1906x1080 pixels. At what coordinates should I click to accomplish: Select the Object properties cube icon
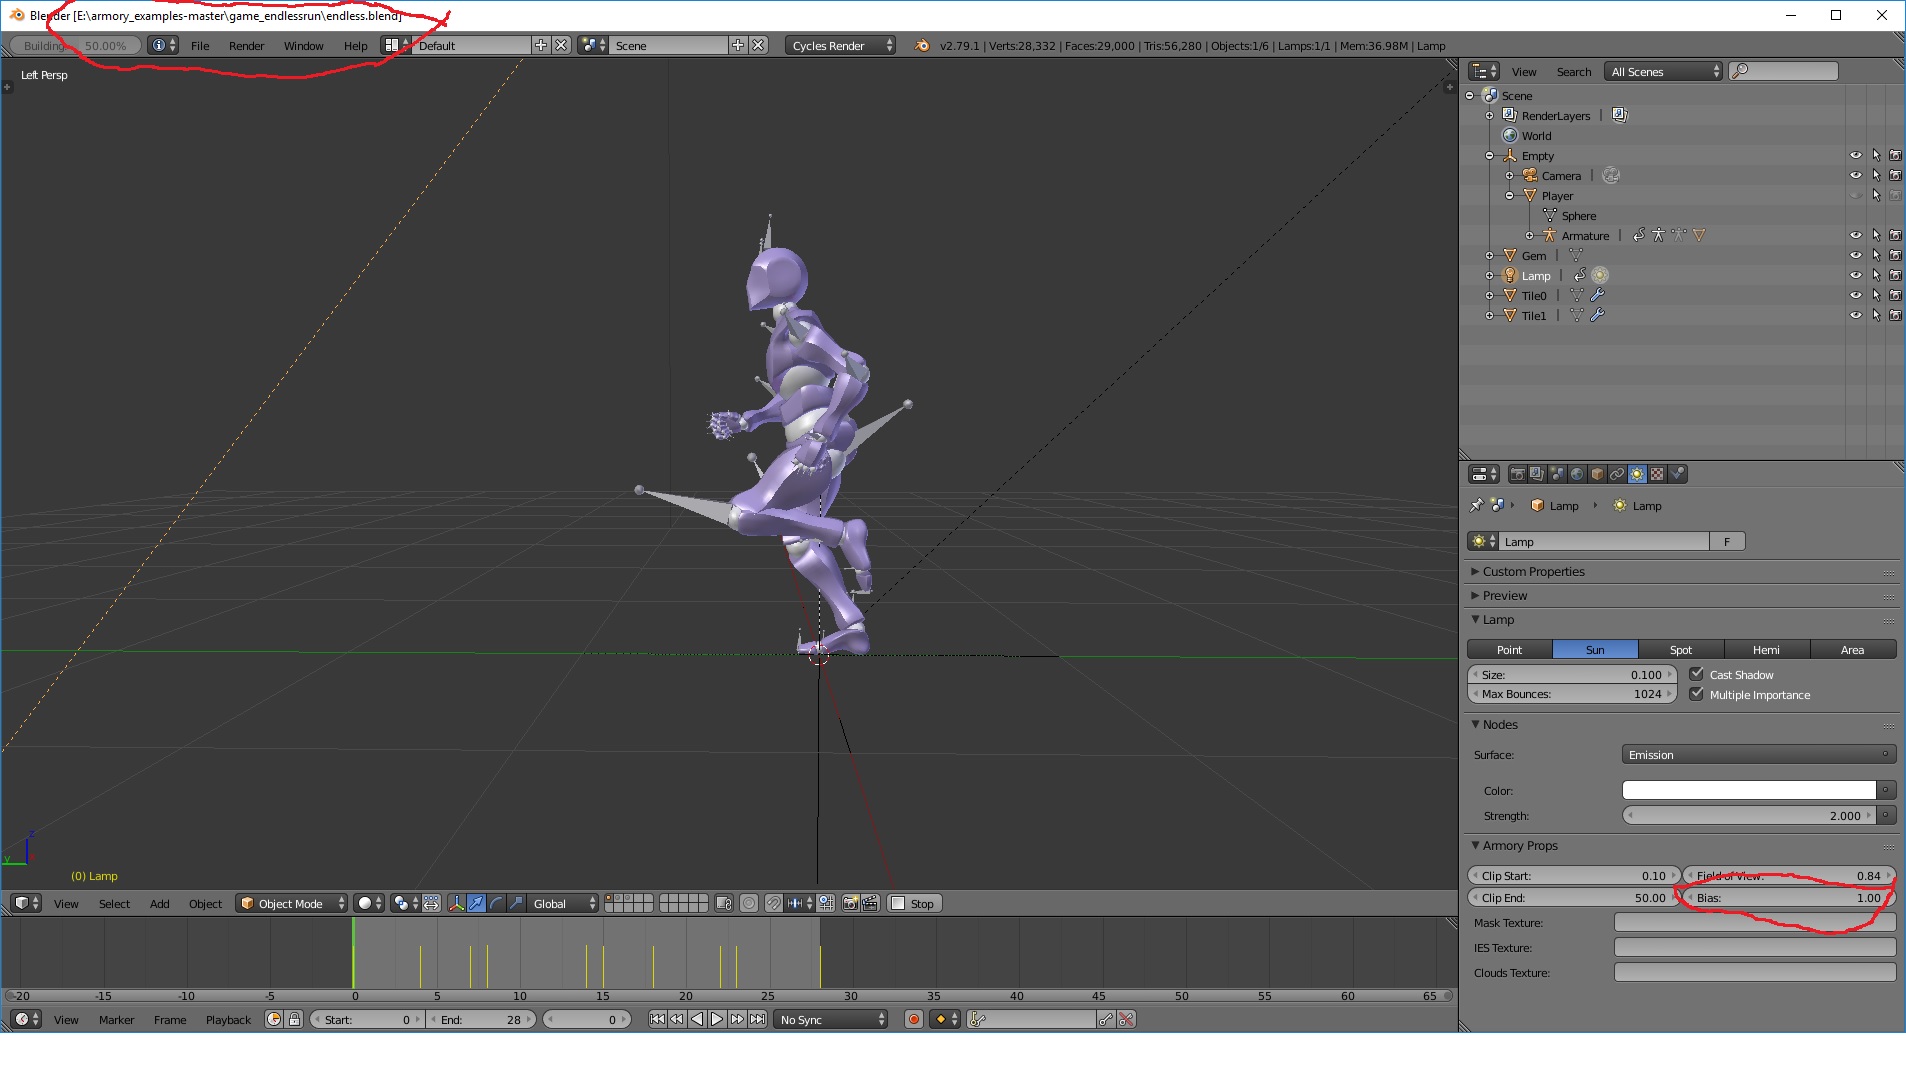coord(1597,474)
